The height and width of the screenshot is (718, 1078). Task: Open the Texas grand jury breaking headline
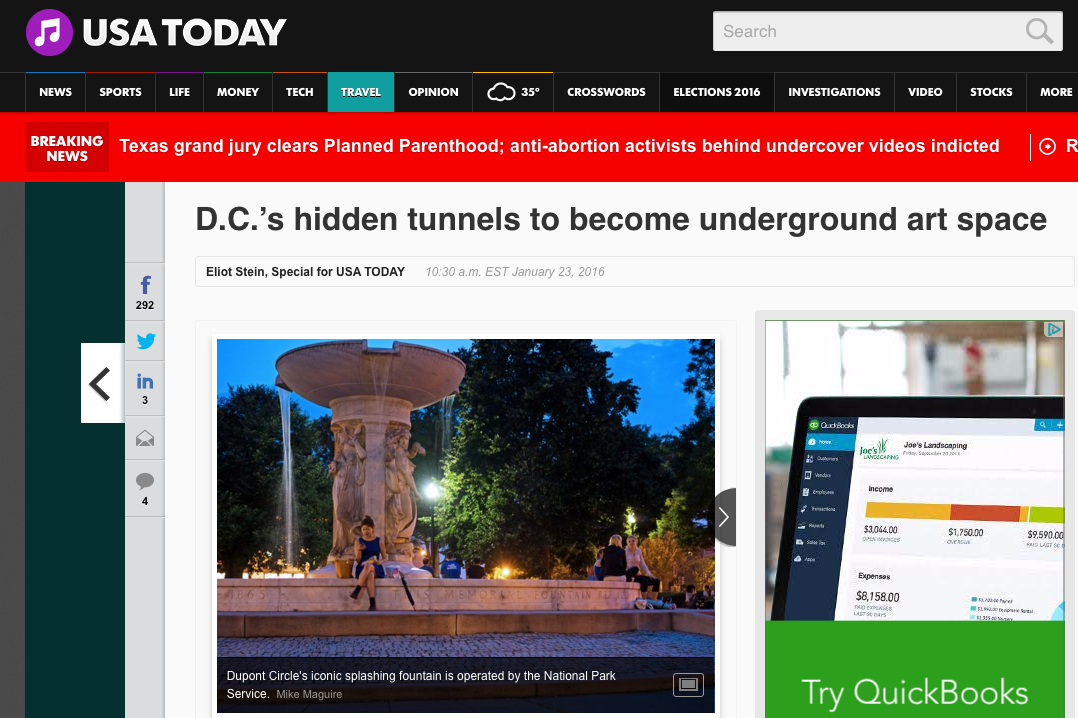tap(559, 146)
